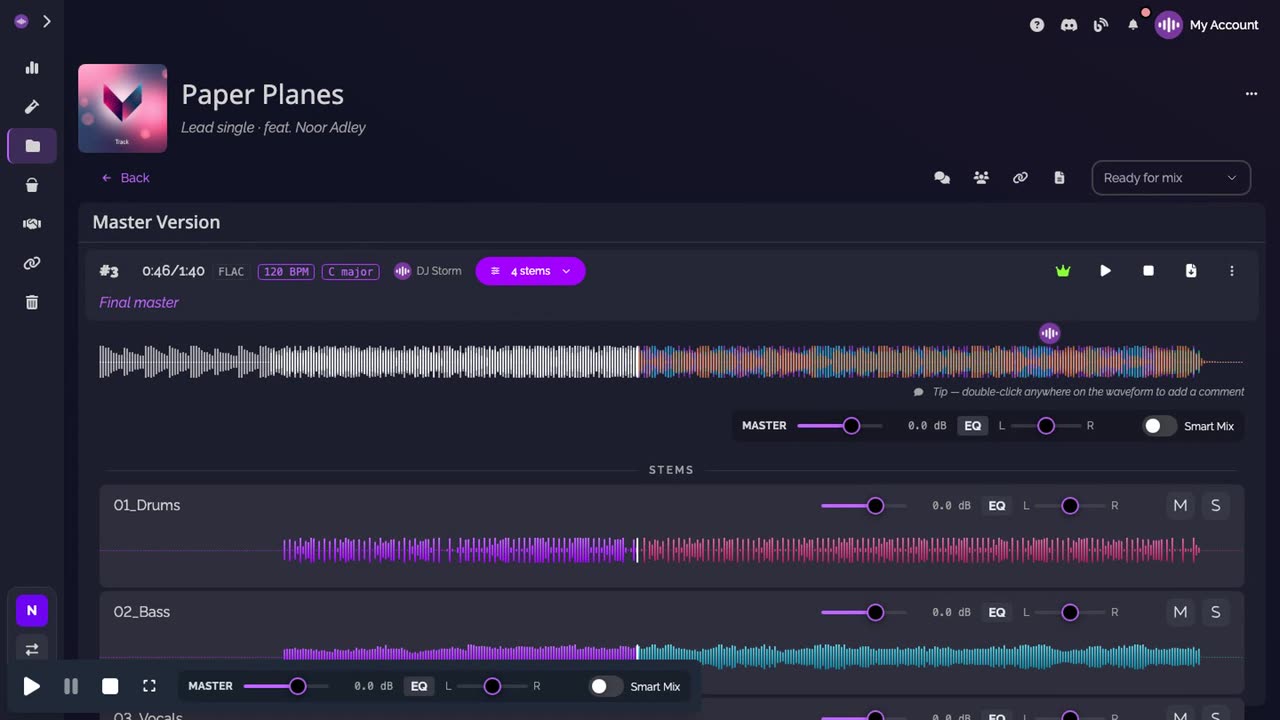Mute the 02_Bass stem

point(1180,612)
